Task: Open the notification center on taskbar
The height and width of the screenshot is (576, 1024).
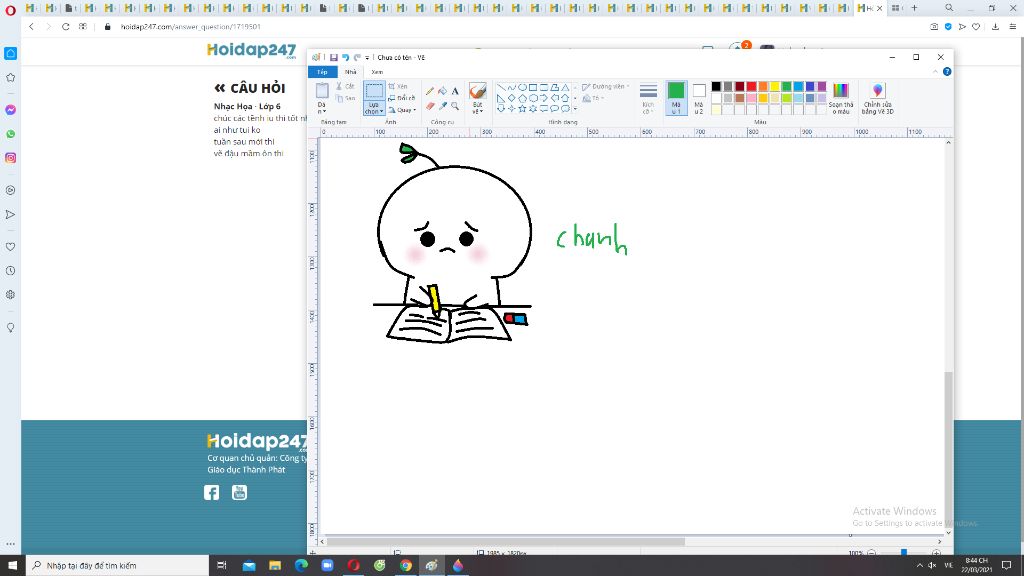Action: 1006,565
